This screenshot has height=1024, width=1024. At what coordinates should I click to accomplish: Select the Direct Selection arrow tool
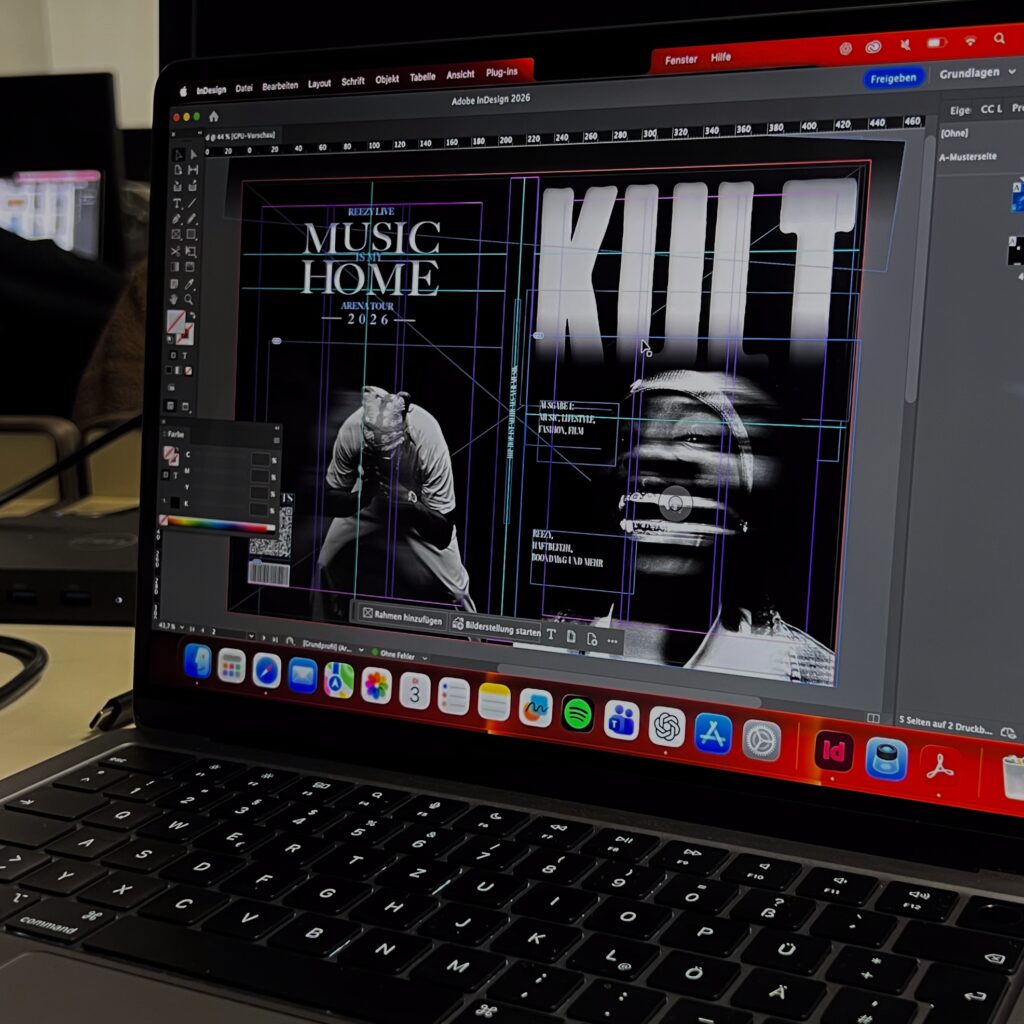[x=193, y=155]
